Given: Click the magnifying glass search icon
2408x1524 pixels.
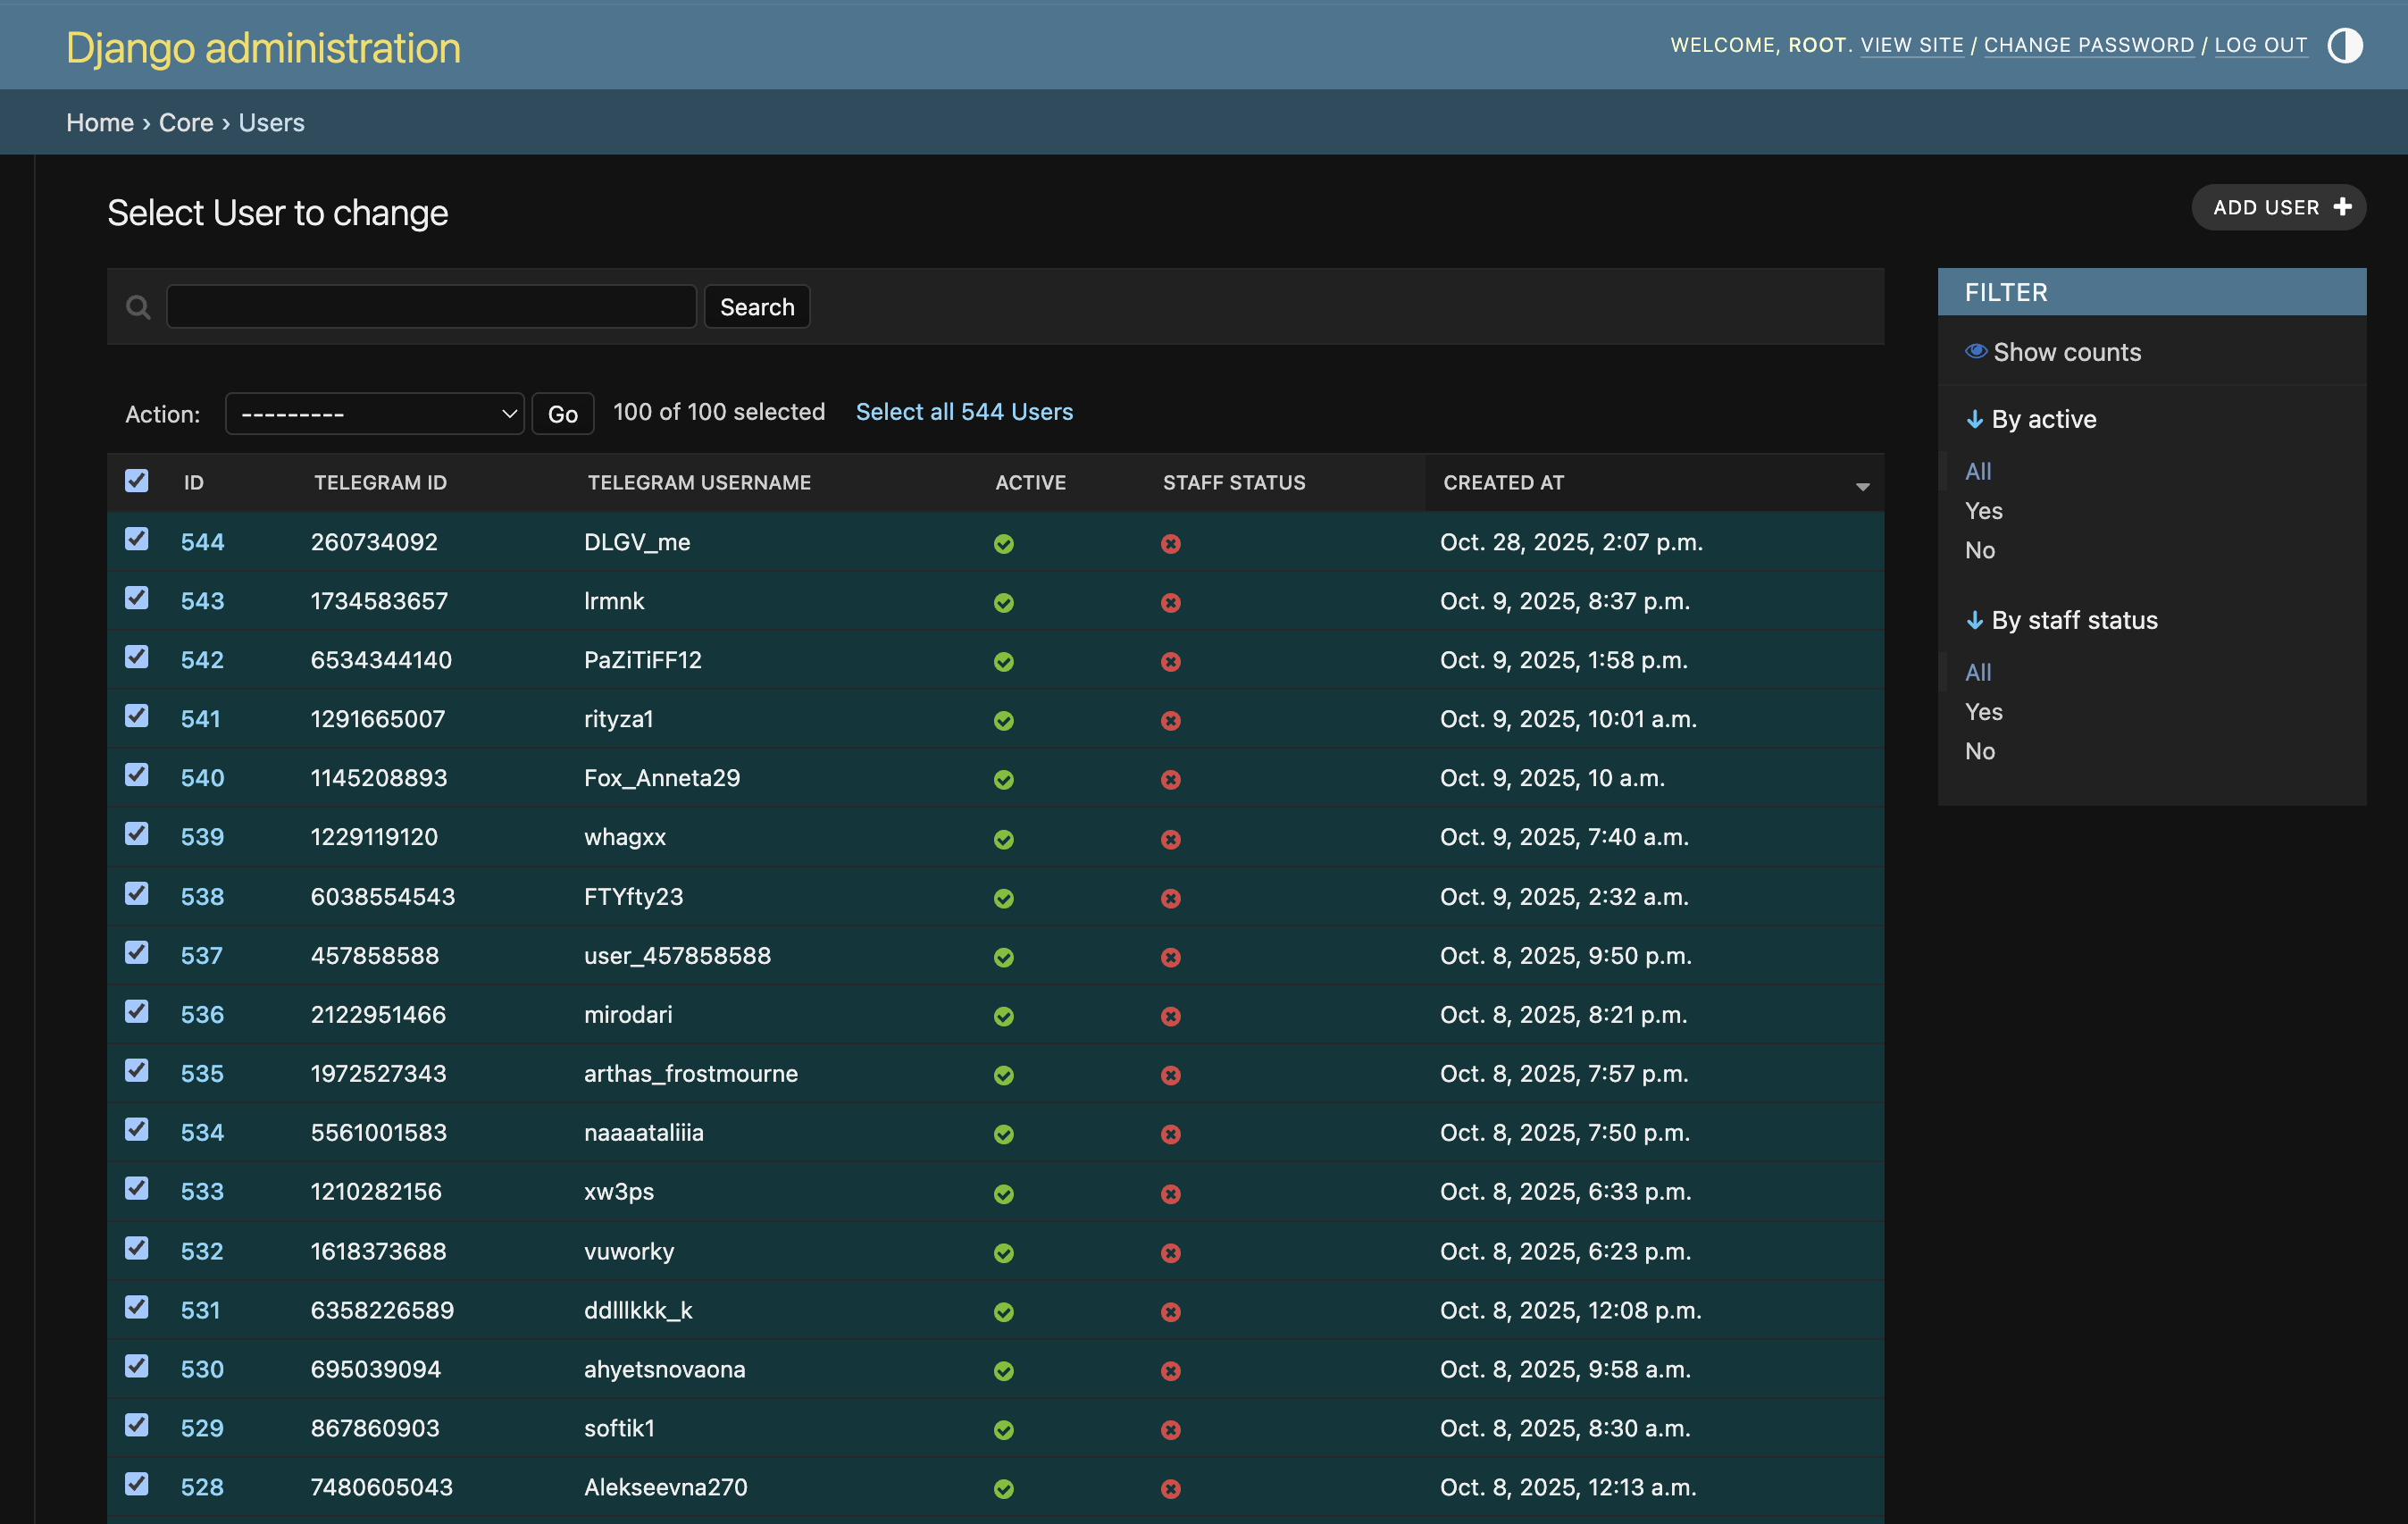Looking at the screenshot, I should click(138, 307).
